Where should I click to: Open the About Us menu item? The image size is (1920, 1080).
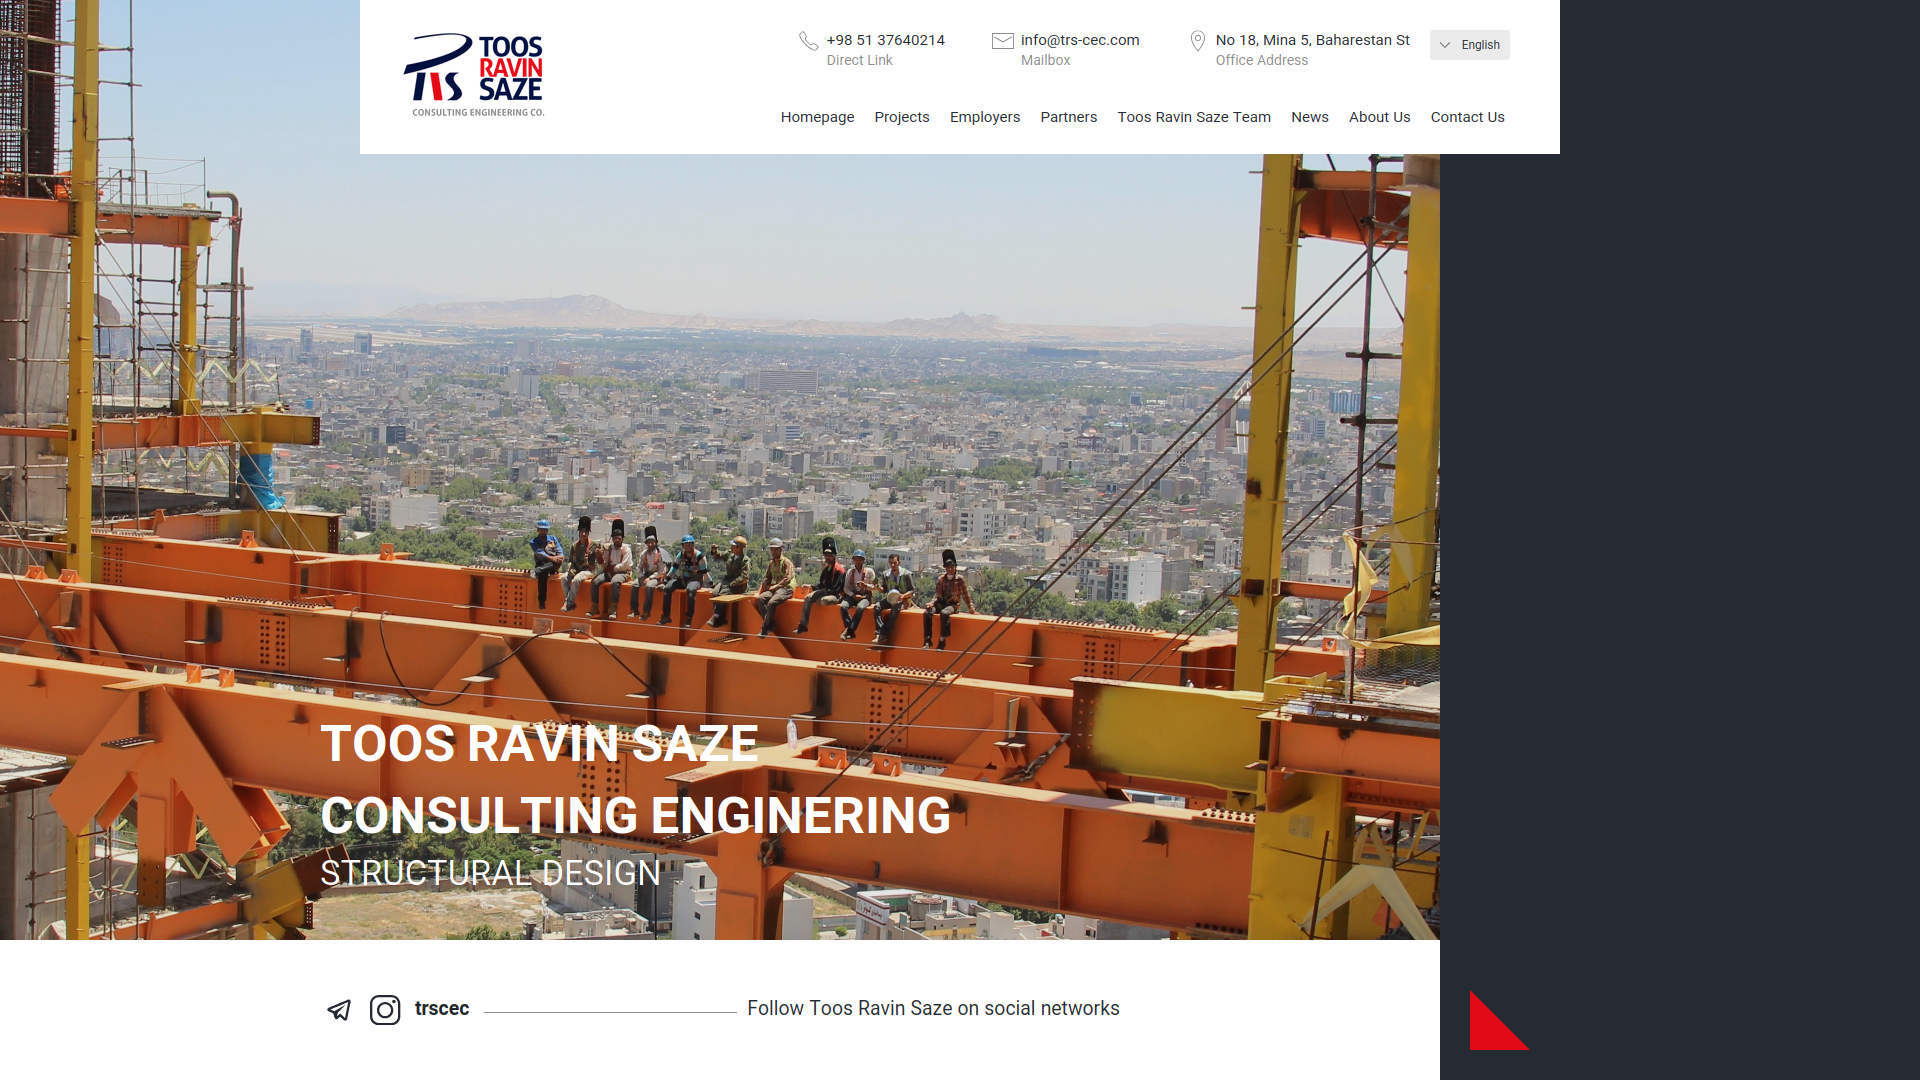point(1379,117)
